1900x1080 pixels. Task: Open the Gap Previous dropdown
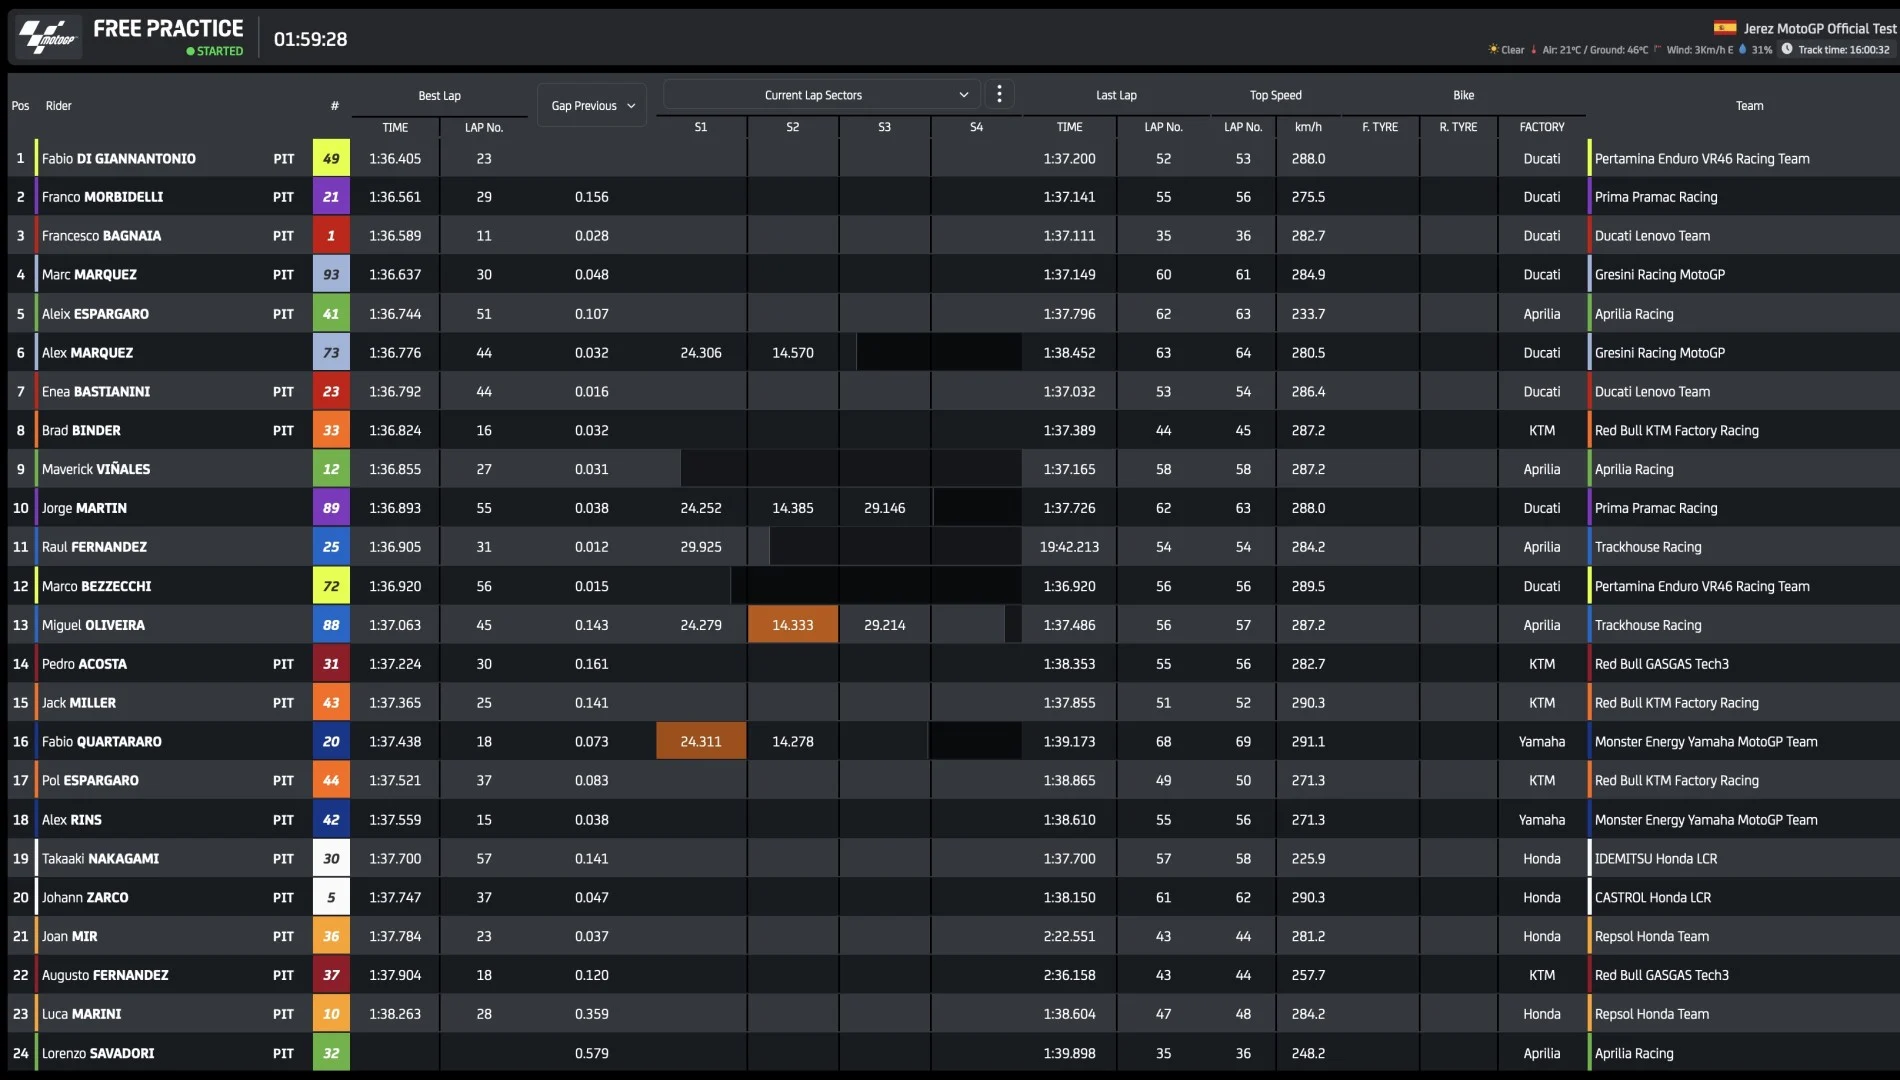pos(592,105)
